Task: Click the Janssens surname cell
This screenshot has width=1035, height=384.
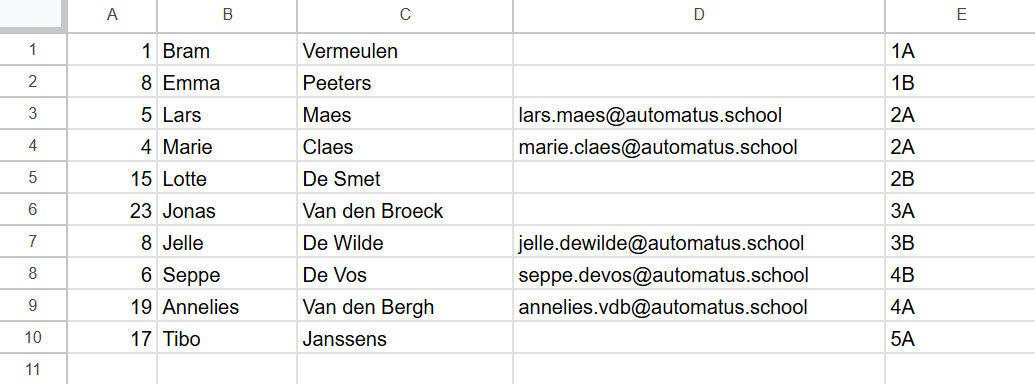Action: (x=405, y=338)
